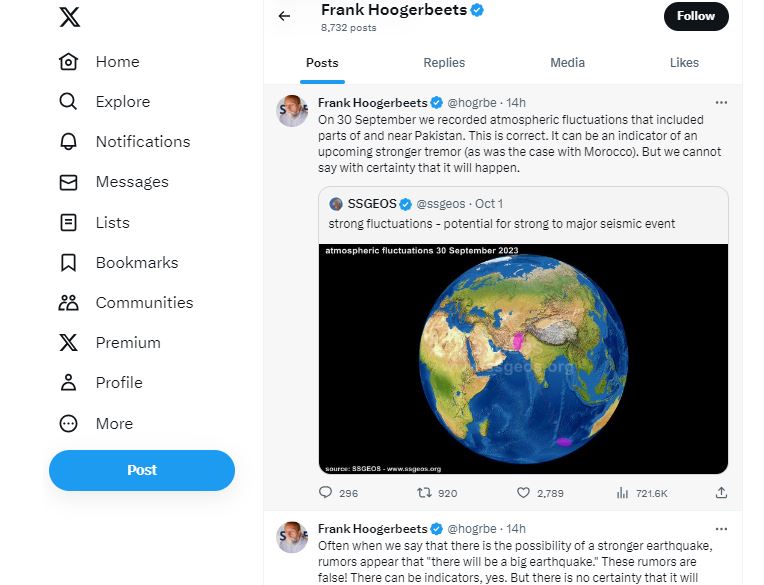The width and height of the screenshot is (764, 585).
Task: Open Frank Hoogerbeets' avatar on first post
Action: pyautogui.click(x=292, y=111)
